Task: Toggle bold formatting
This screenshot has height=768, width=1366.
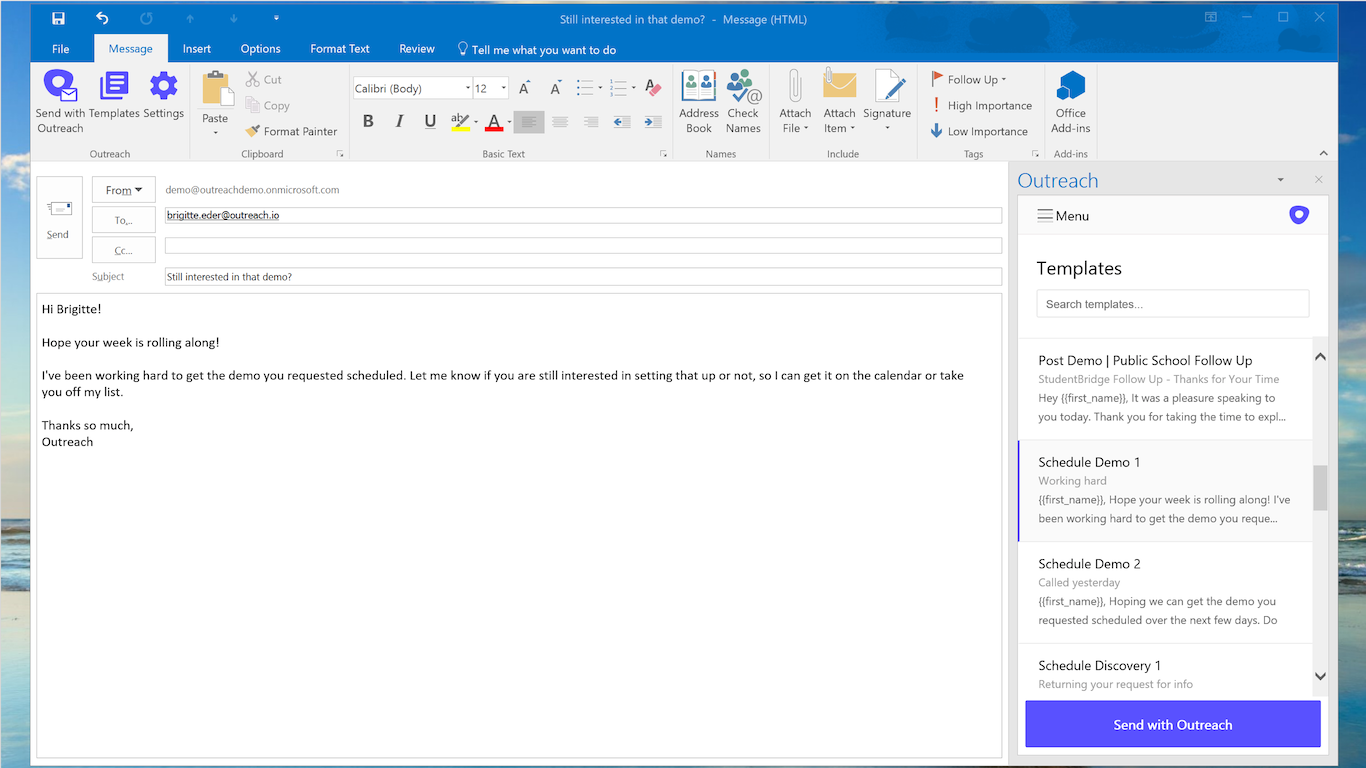Action: 368,120
